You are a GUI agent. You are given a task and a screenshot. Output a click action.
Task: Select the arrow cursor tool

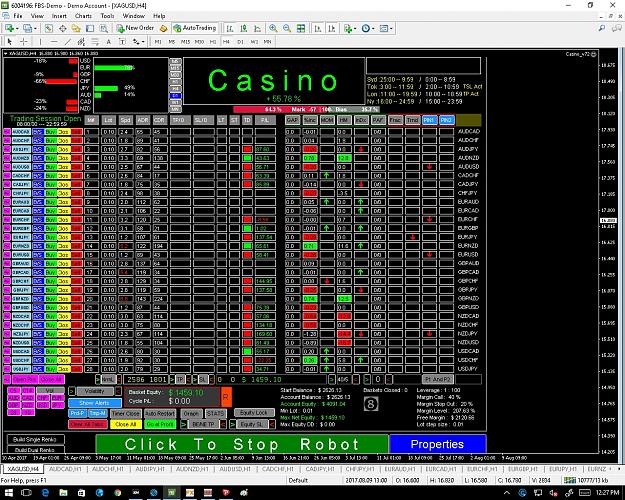(10, 41)
